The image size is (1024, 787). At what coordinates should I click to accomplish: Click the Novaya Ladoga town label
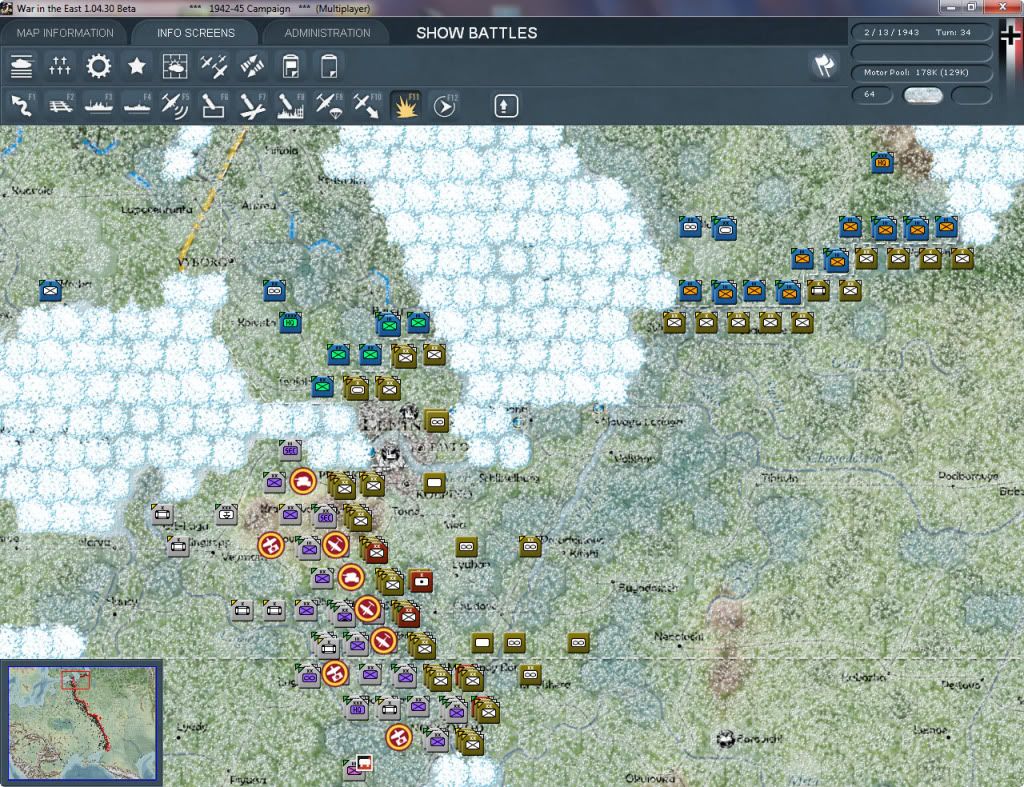coord(642,422)
